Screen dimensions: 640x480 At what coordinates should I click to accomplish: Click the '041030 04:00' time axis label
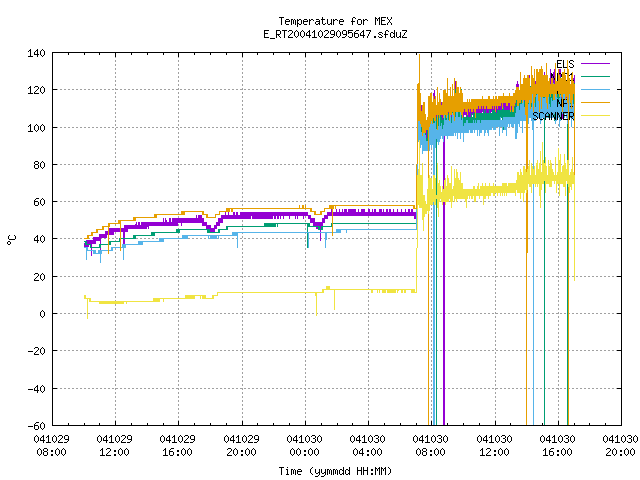click(x=368, y=446)
